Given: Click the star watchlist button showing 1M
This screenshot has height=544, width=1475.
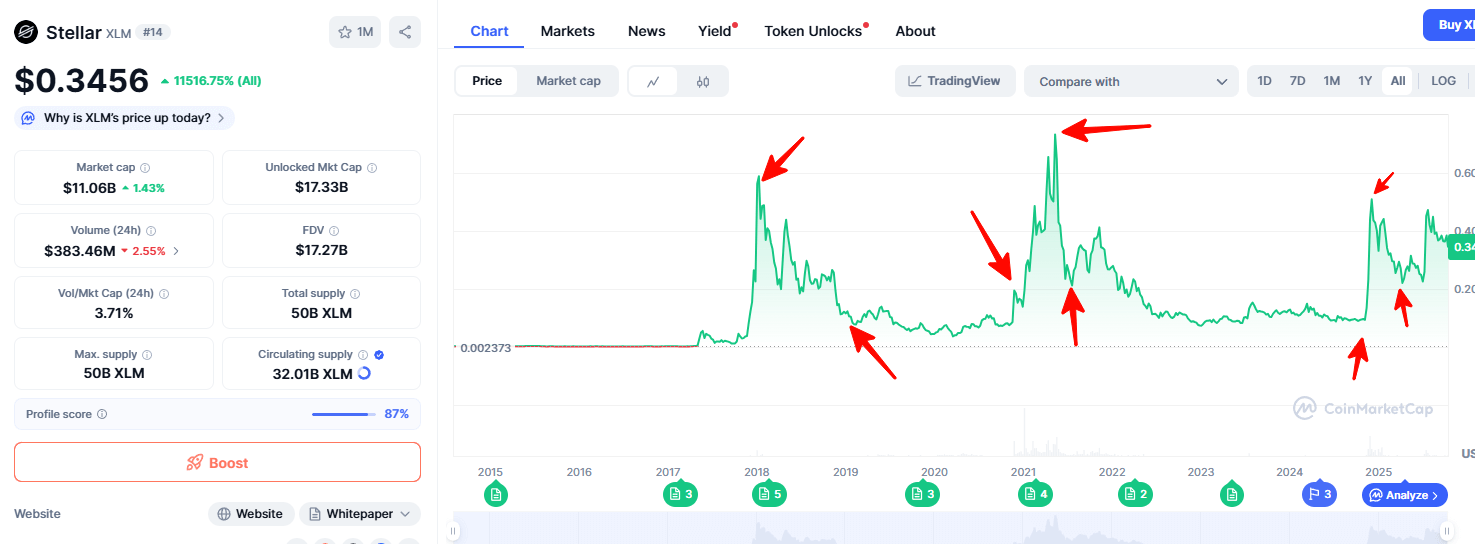Looking at the screenshot, I should (355, 32).
